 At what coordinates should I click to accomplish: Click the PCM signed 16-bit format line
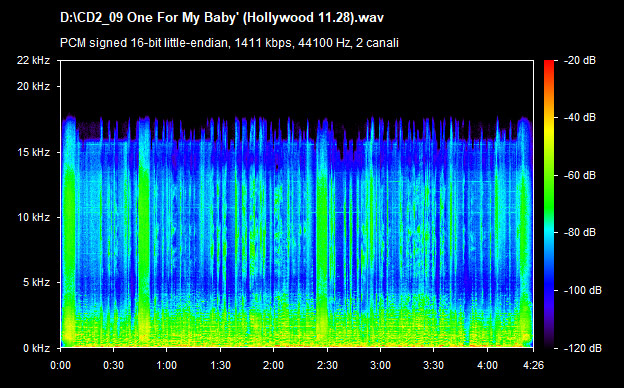coord(229,43)
